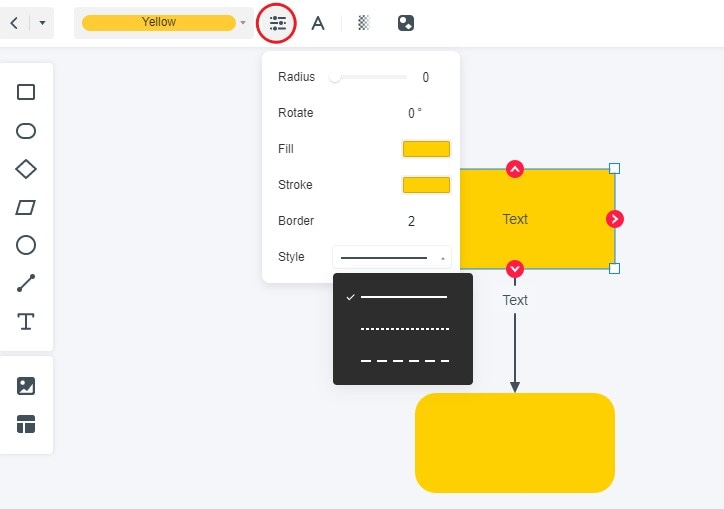This screenshot has width=724, height=509.
Task: Open the layout templates icon
Action: (x=26, y=424)
